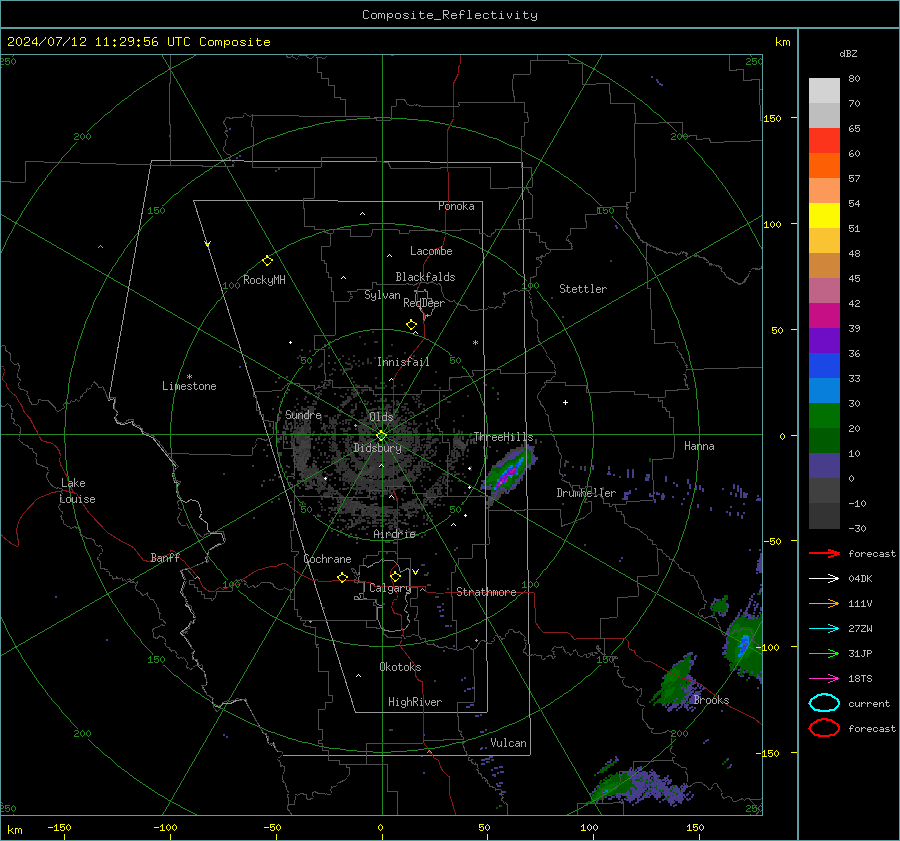Click the Innisfail label

point(403,362)
